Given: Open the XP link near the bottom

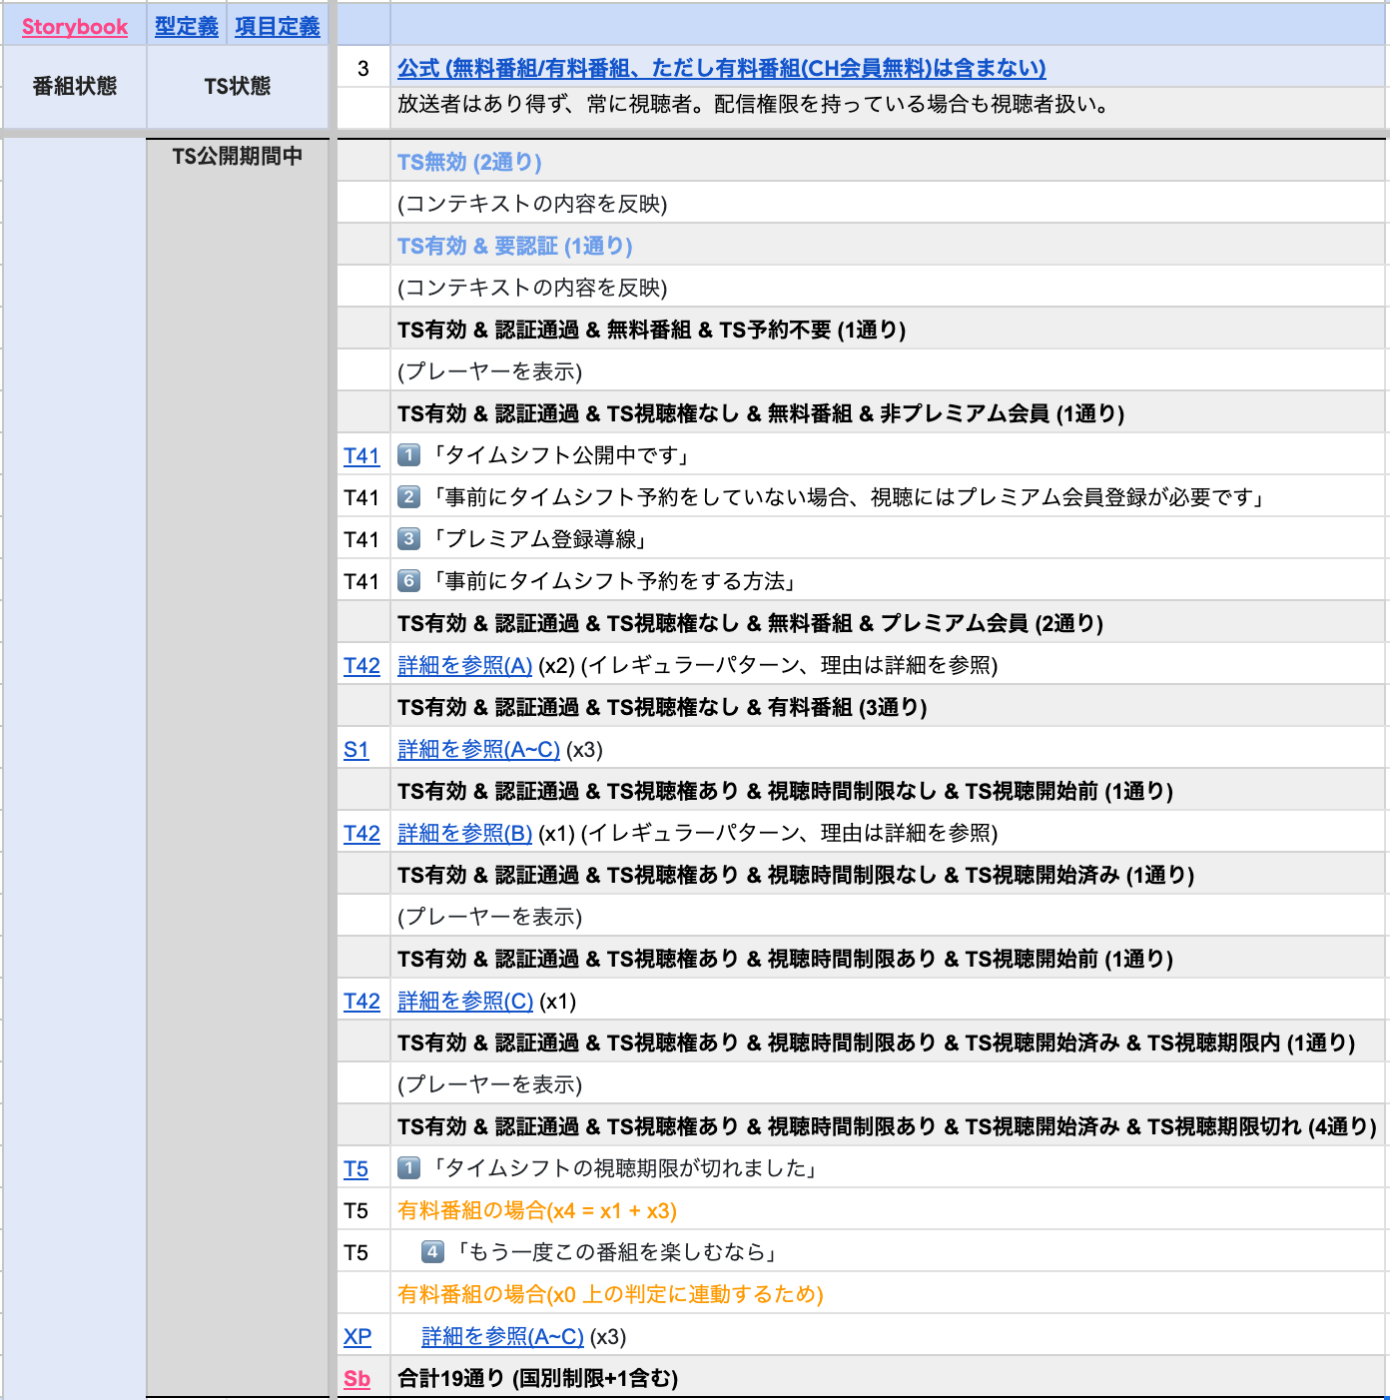Looking at the screenshot, I should click(358, 1336).
